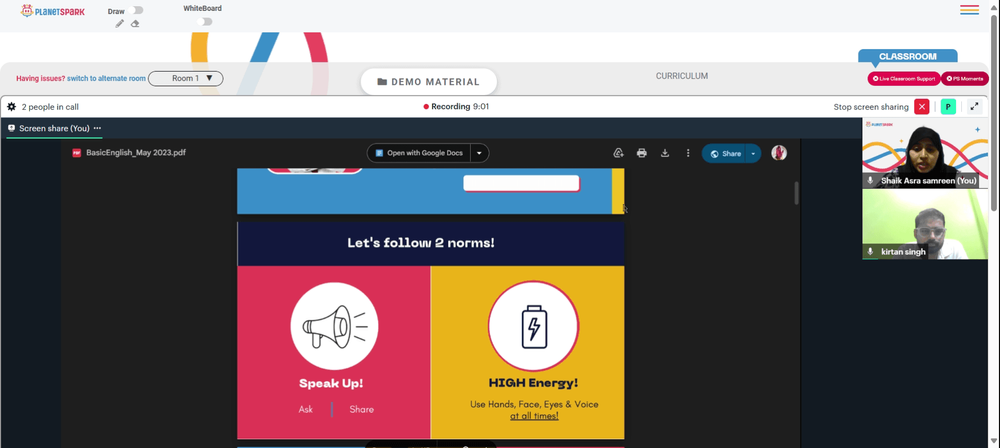Download the BasicEnglish PDF
1000x448 pixels.
(665, 153)
